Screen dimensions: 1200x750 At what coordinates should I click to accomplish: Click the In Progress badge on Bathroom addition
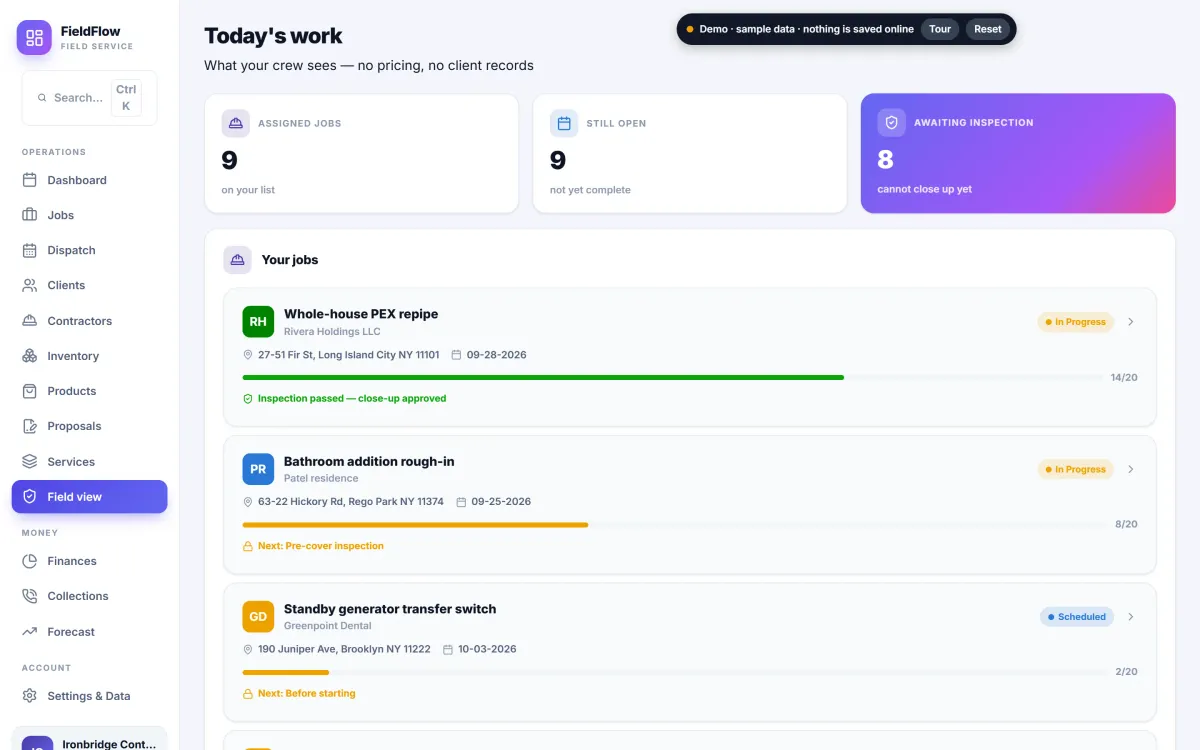coord(1076,469)
